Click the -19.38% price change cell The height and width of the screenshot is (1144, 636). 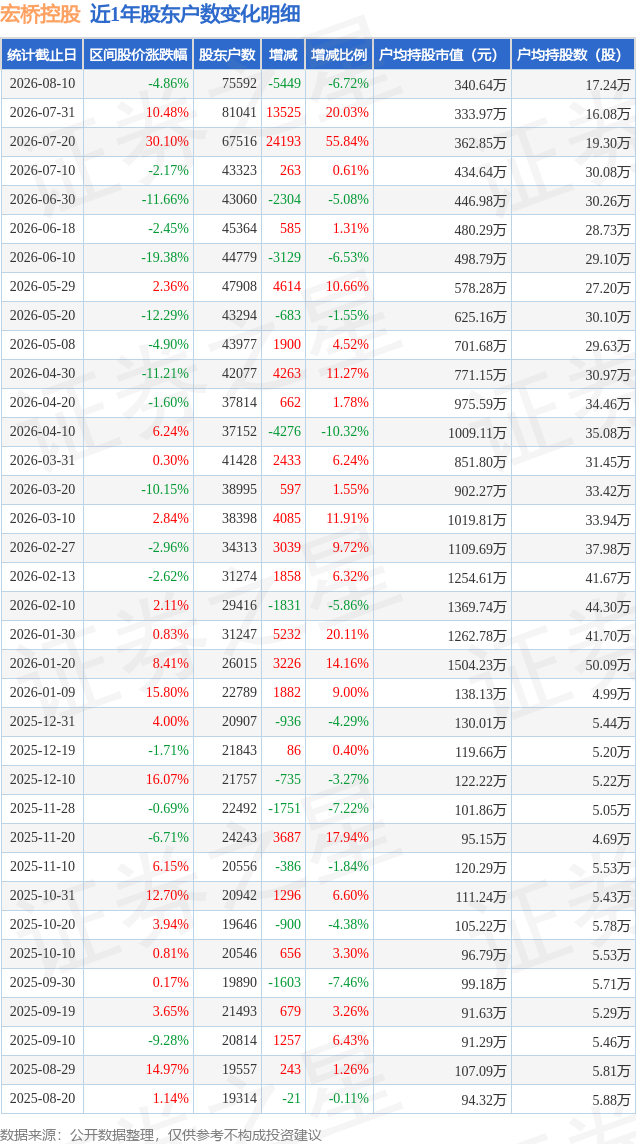[165, 258]
